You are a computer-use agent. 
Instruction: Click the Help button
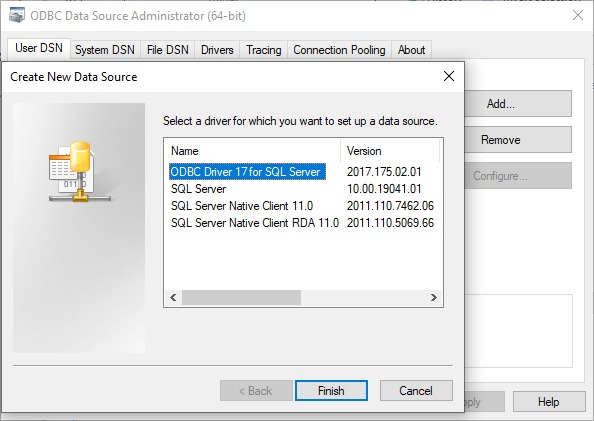tap(549, 402)
